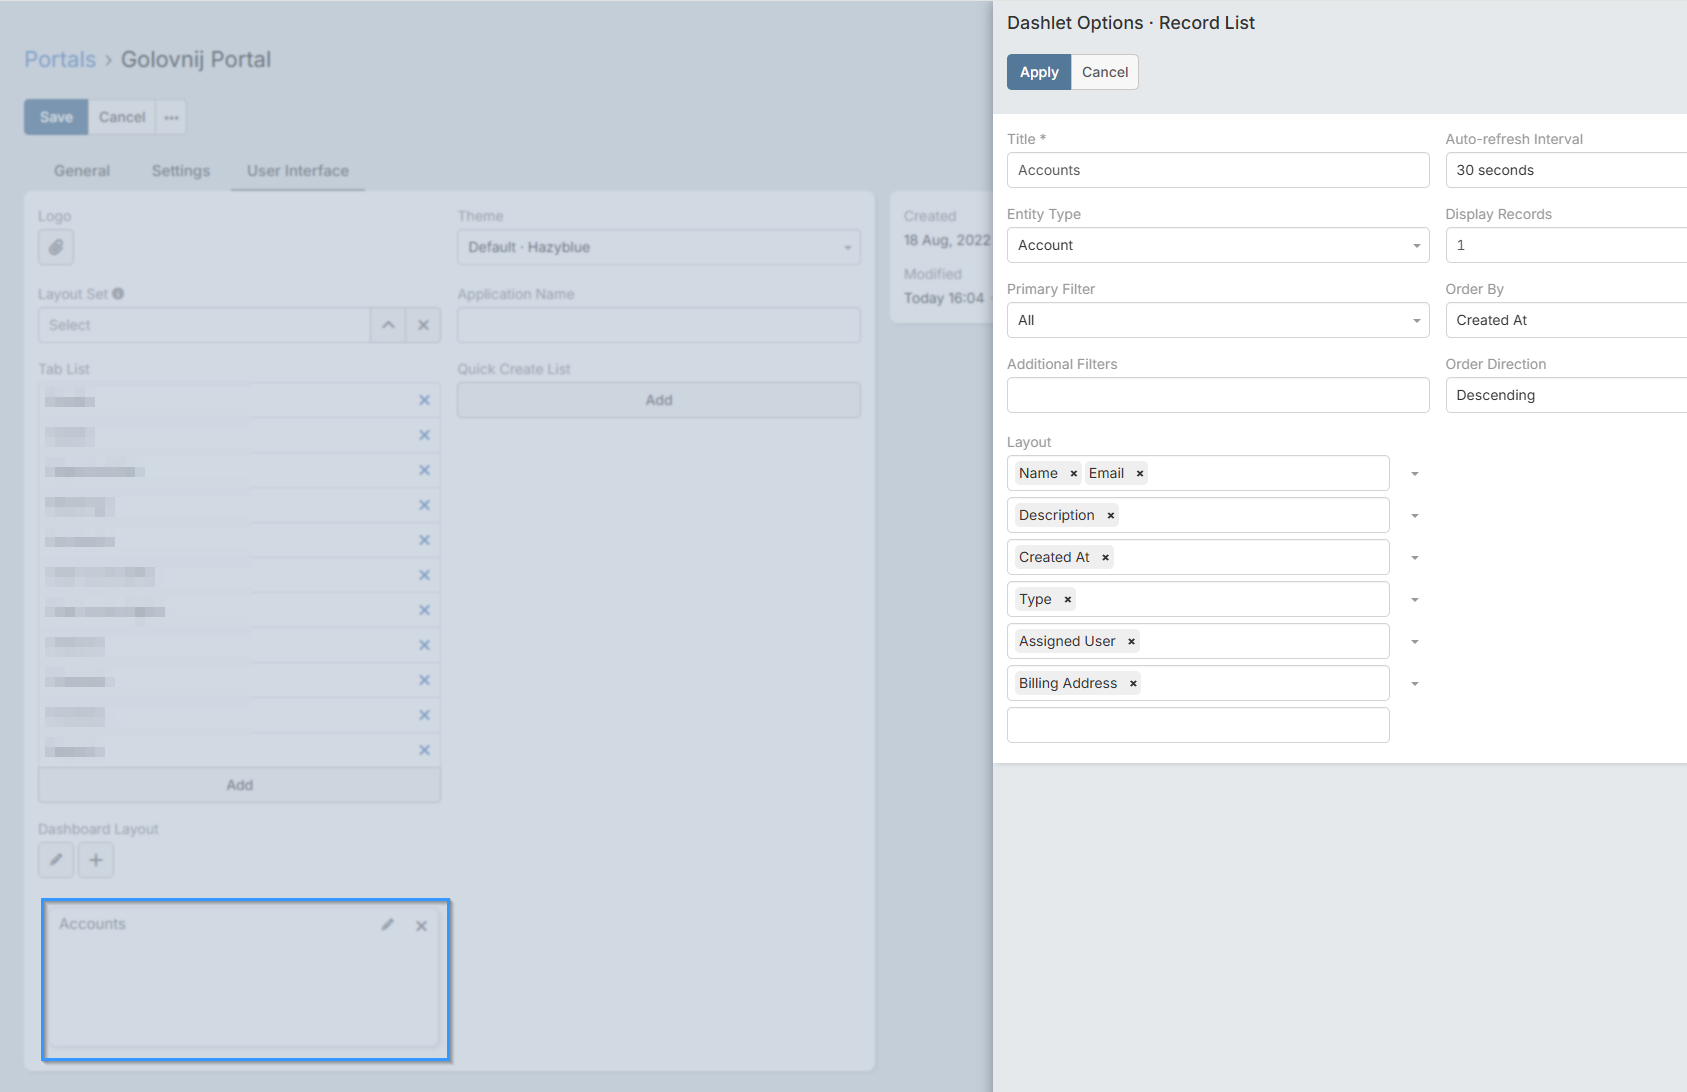Open the Portals breadcrumb link
This screenshot has width=1687, height=1092.
(60, 60)
